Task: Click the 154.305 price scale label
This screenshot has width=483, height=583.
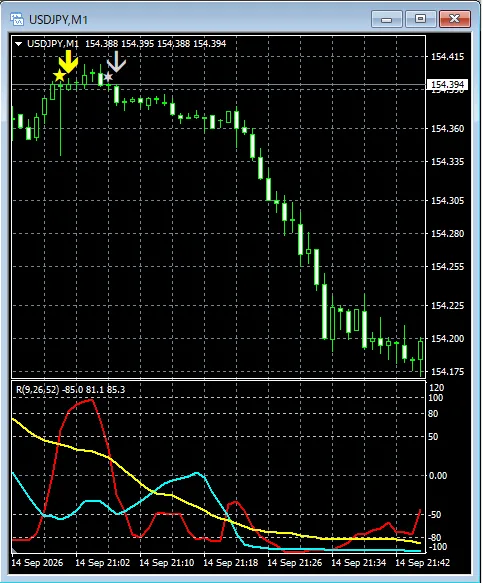Action: point(448,201)
